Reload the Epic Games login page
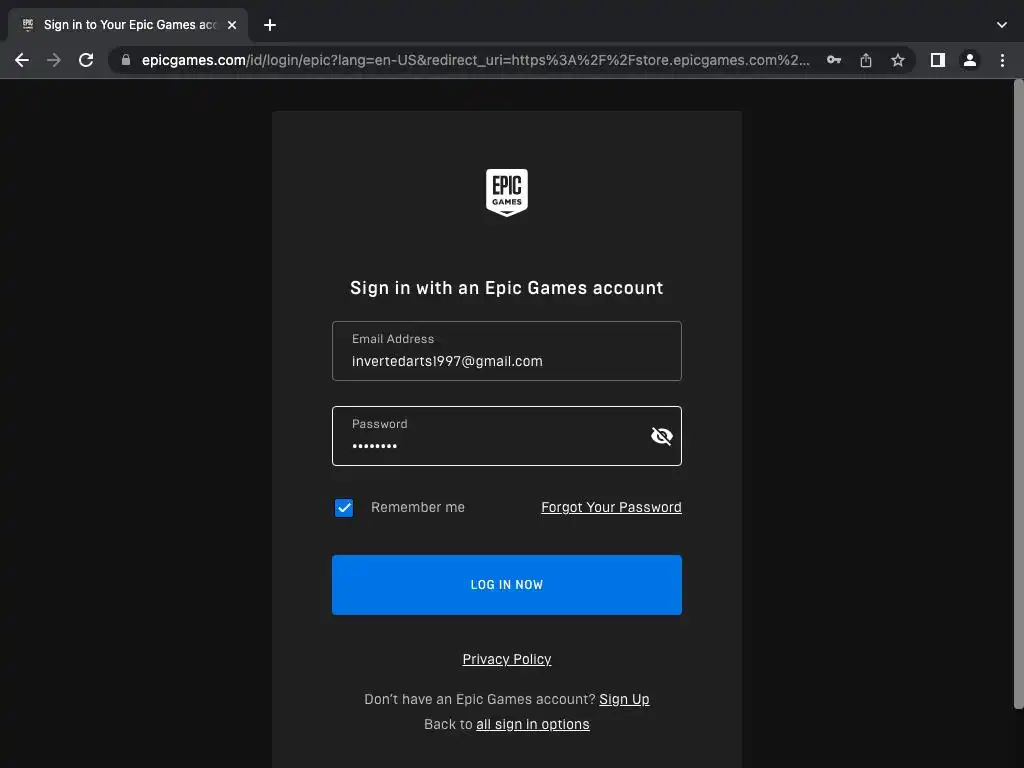The width and height of the screenshot is (1024, 768). (86, 60)
